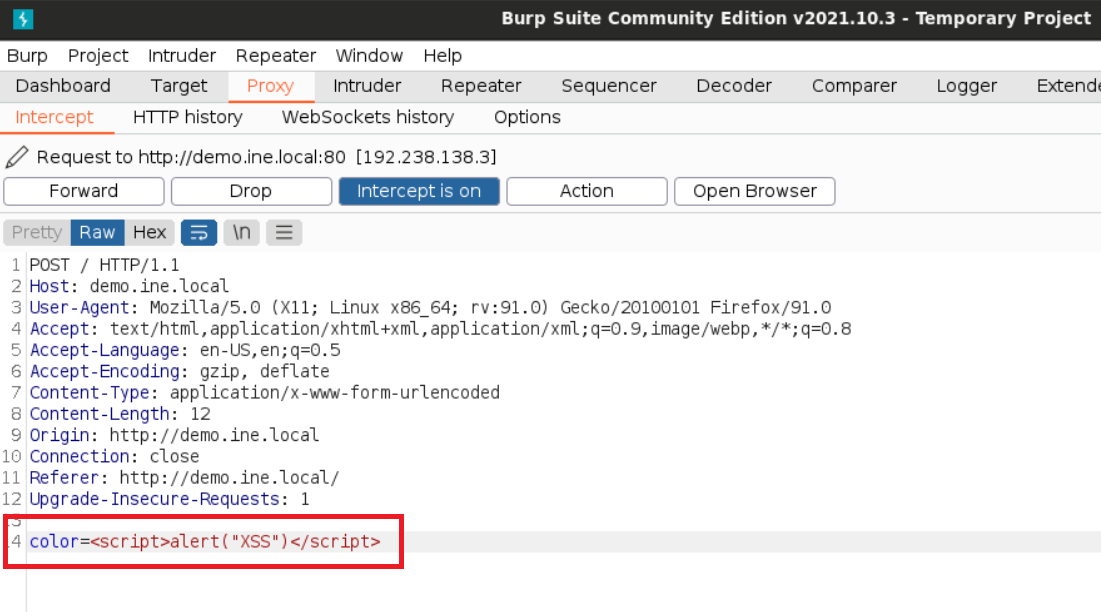Open the Project menu
The width and height of the screenshot is (1101, 612).
(x=98, y=55)
